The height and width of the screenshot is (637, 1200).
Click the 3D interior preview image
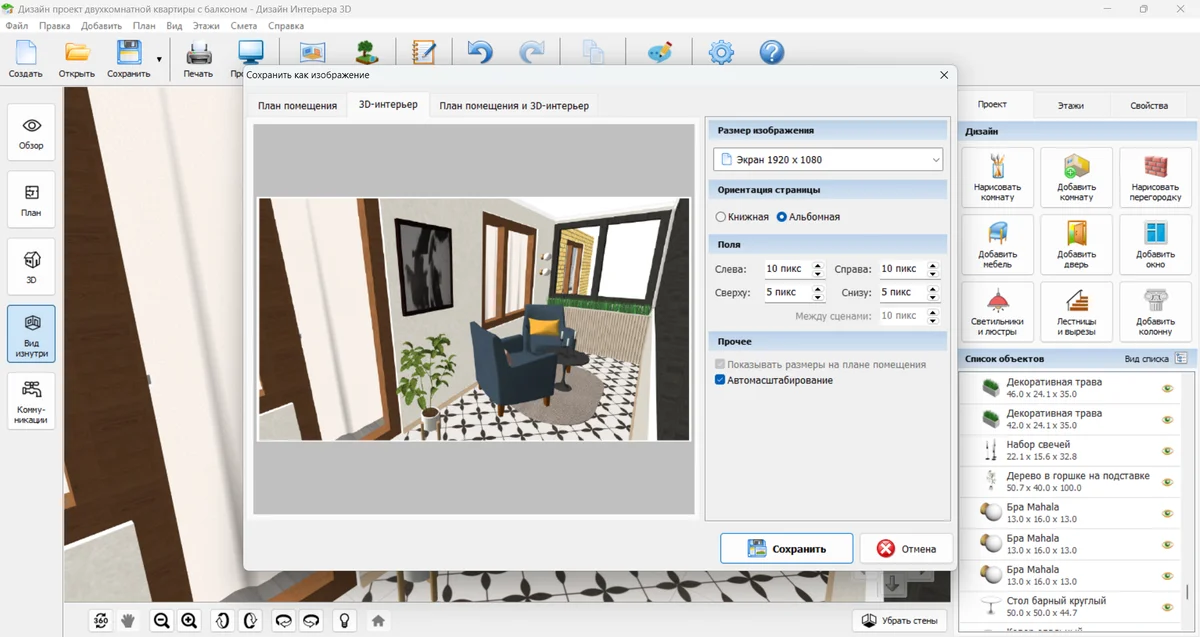pyautogui.click(x=474, y=319)
